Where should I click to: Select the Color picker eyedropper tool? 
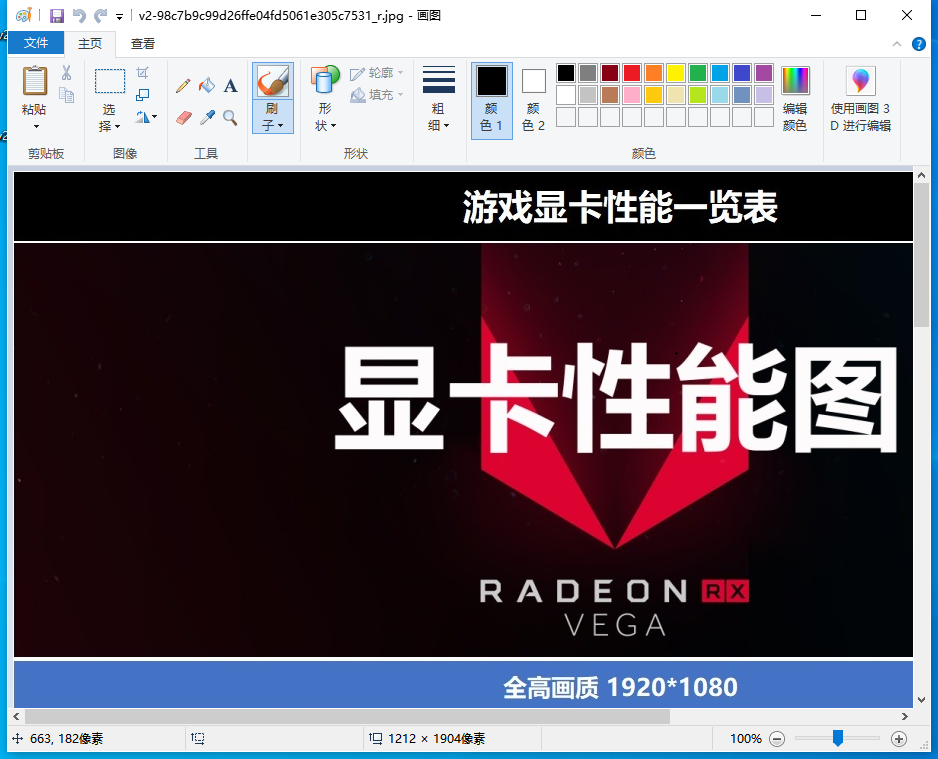coord(207,117)
